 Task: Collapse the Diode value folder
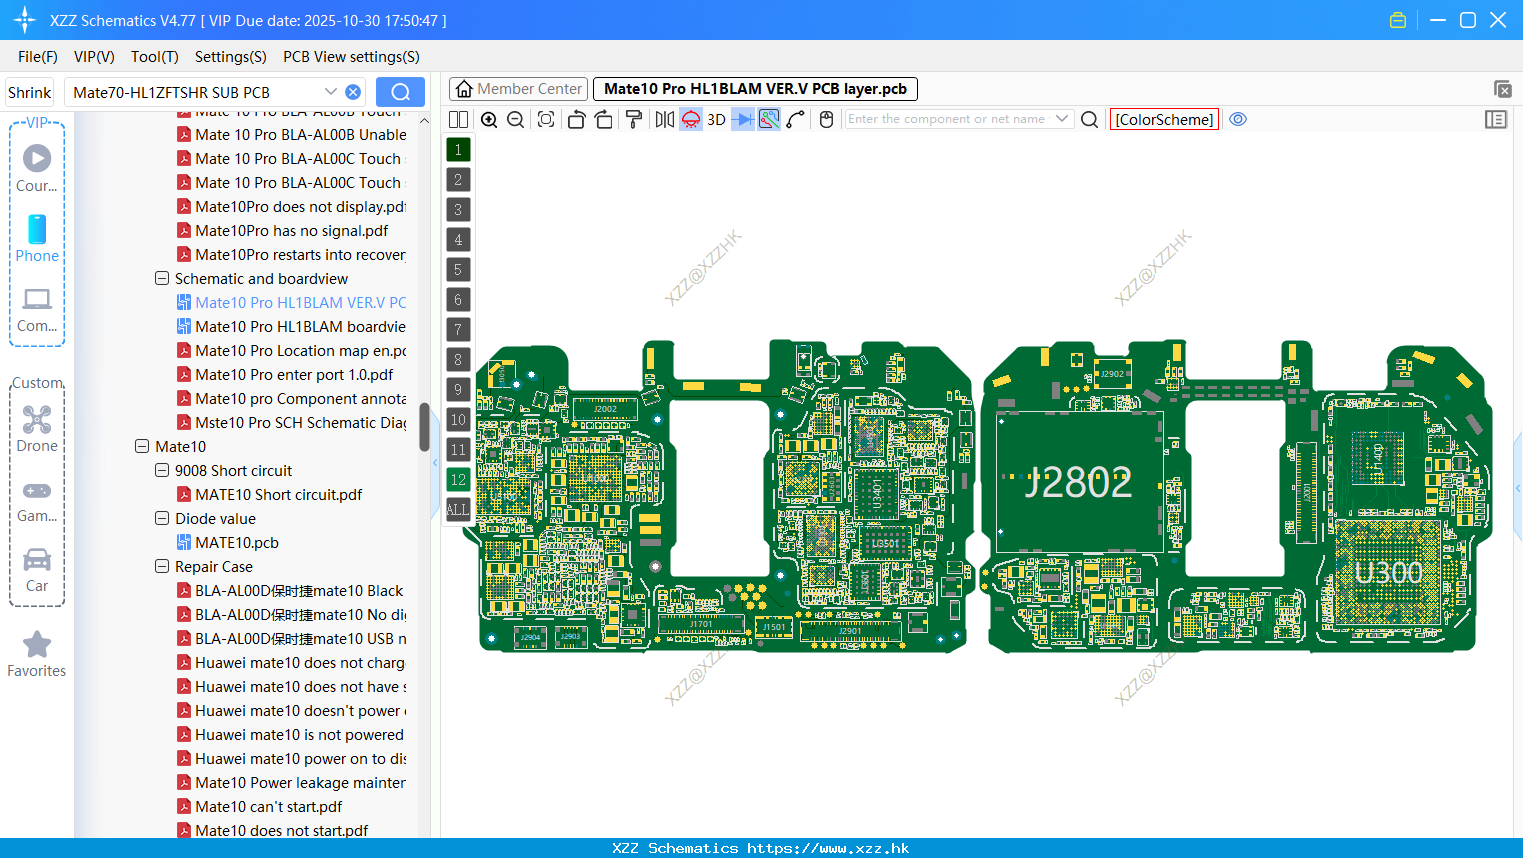pos(162,519)
